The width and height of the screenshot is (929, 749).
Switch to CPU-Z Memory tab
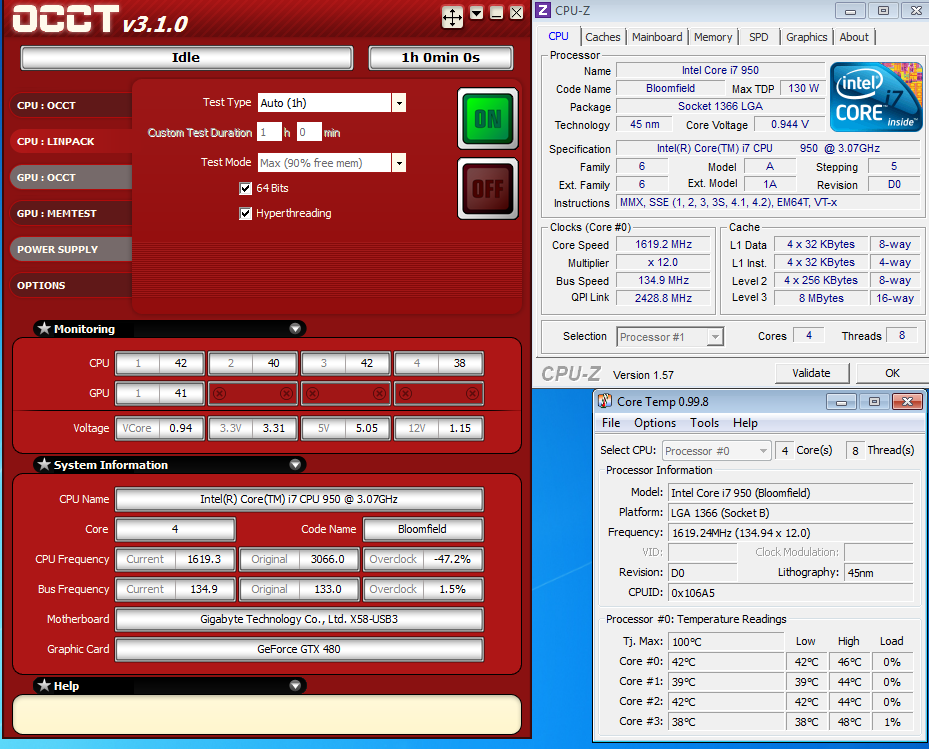(x=713, y=37)
